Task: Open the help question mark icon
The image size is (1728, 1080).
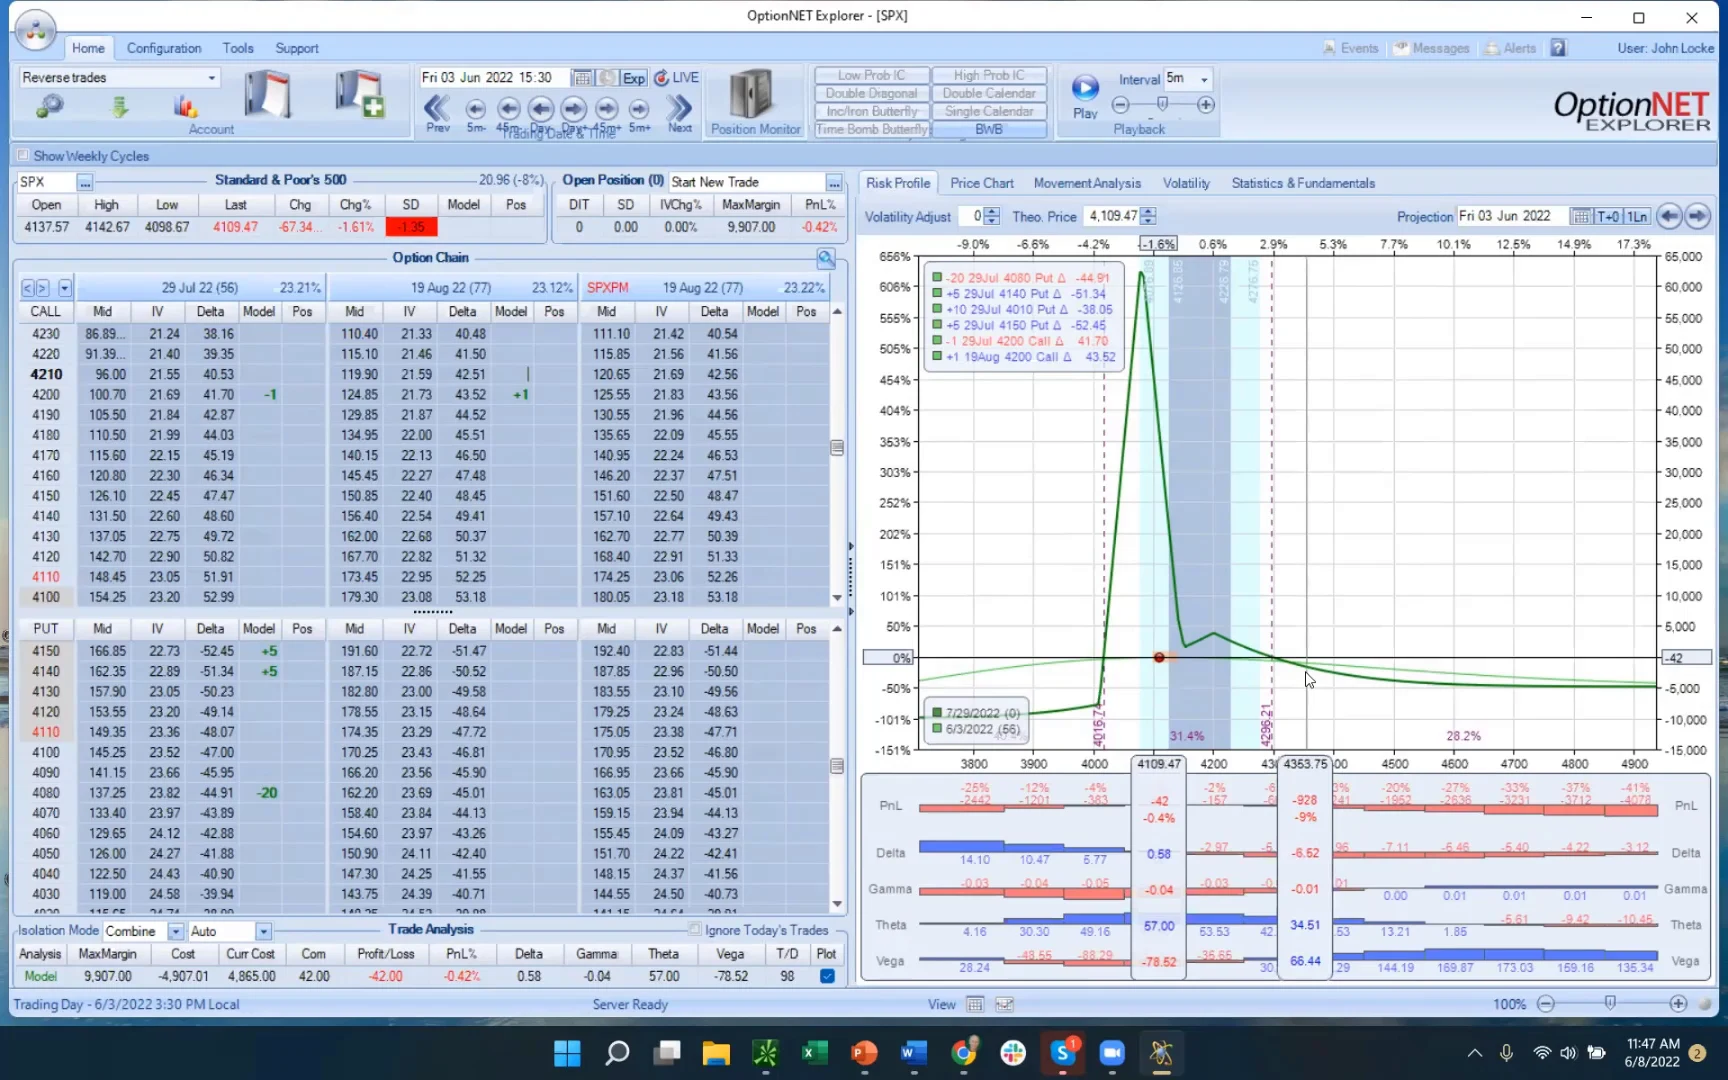Action: pyautogui.click(x=1558, y=48)
